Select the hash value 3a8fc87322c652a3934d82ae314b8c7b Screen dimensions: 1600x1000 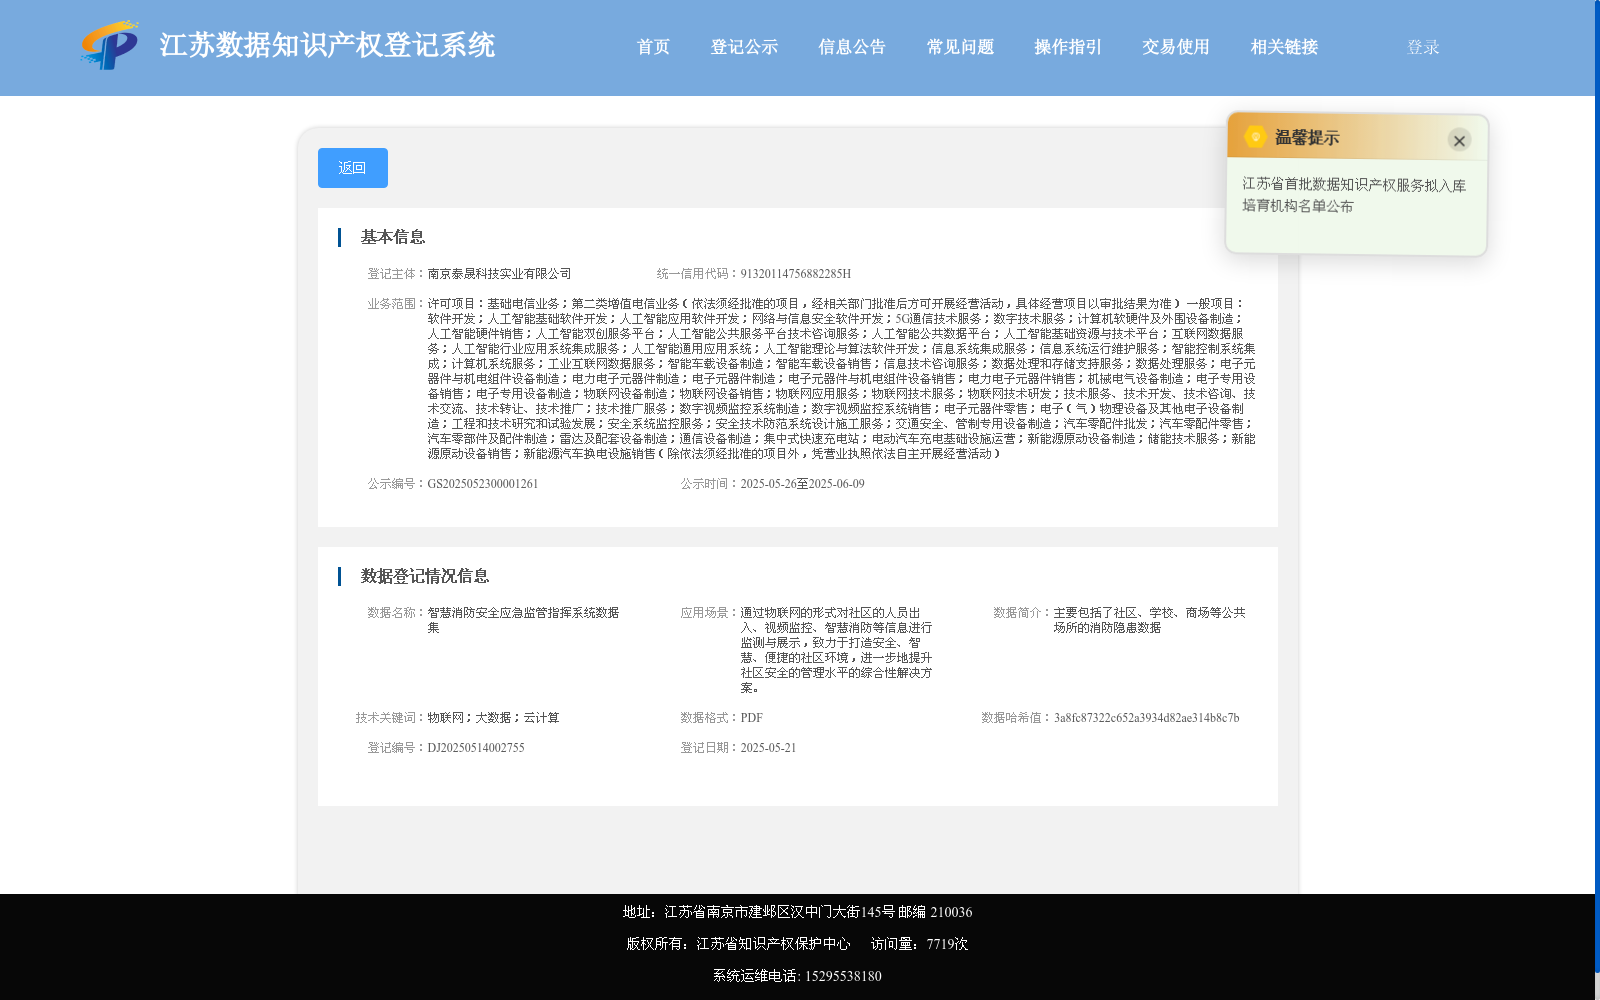[x=1146, y=718]
